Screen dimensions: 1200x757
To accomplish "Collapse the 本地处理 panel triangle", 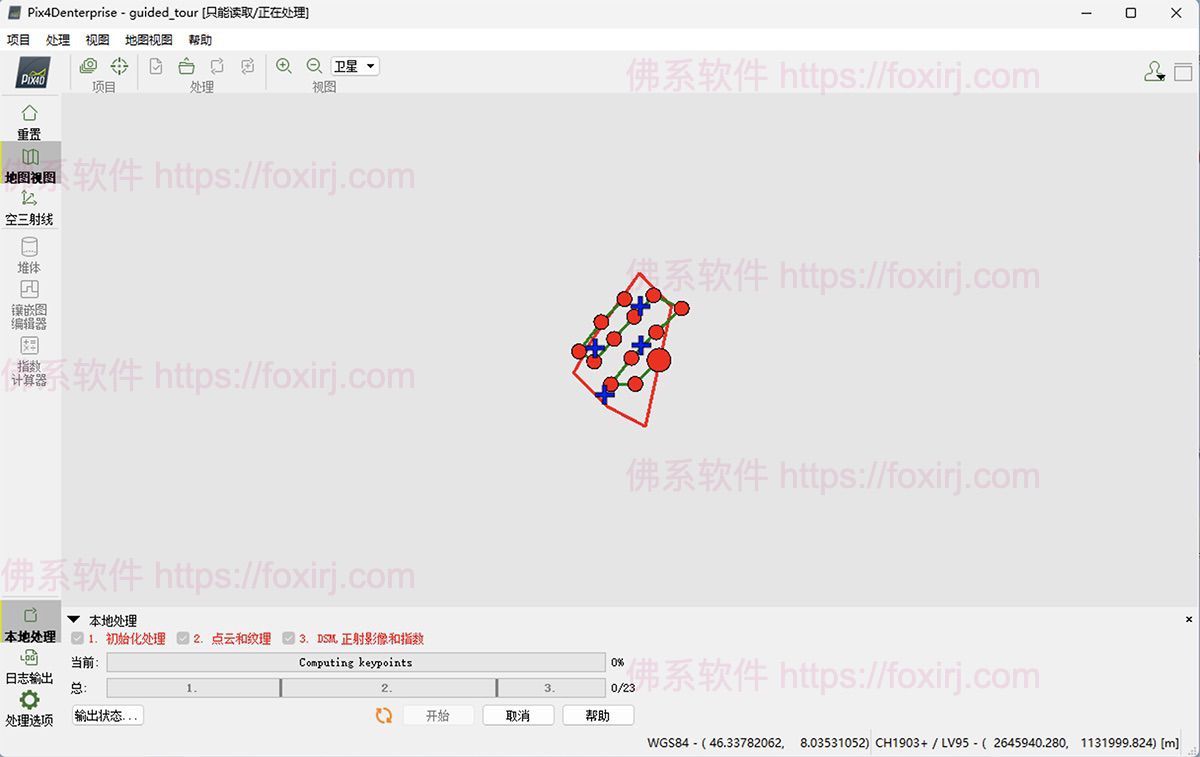I will tap(73, 620).
